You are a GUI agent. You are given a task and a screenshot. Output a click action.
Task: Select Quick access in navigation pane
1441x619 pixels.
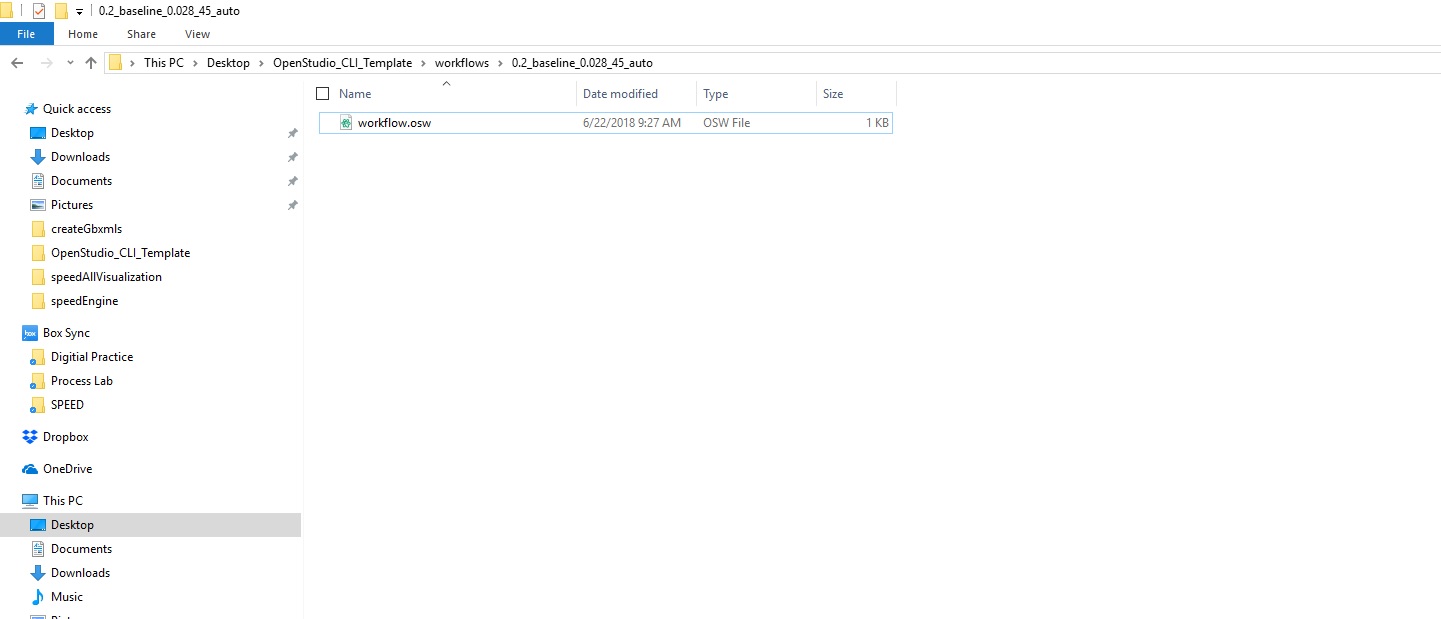[77, 109]
